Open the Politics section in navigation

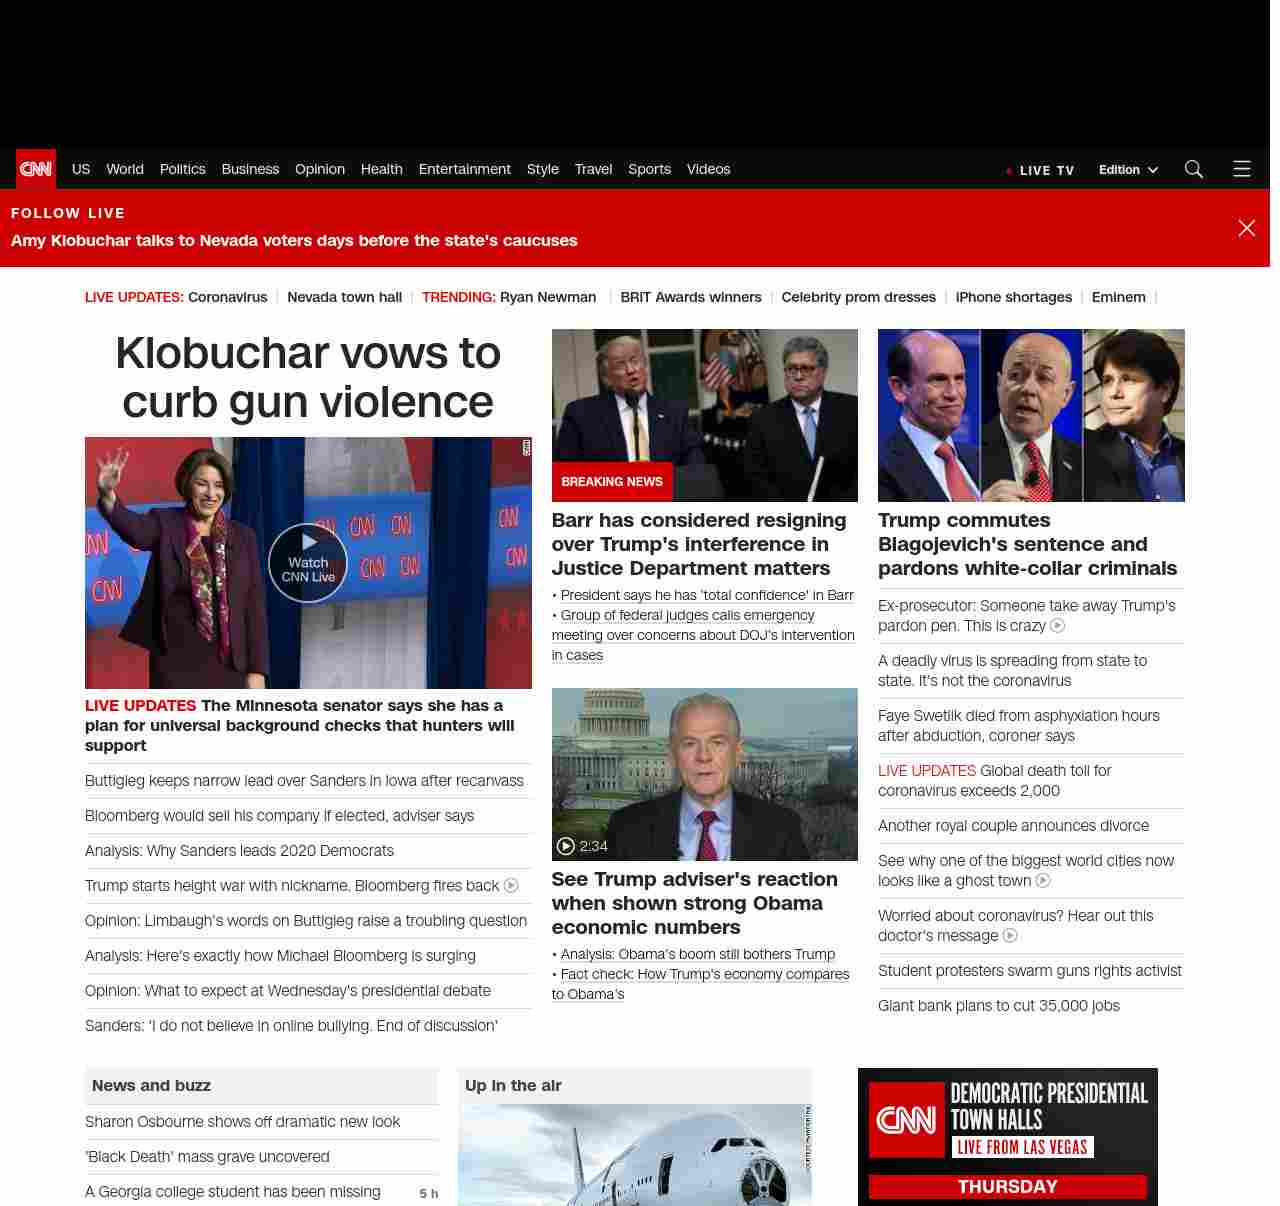182,169
